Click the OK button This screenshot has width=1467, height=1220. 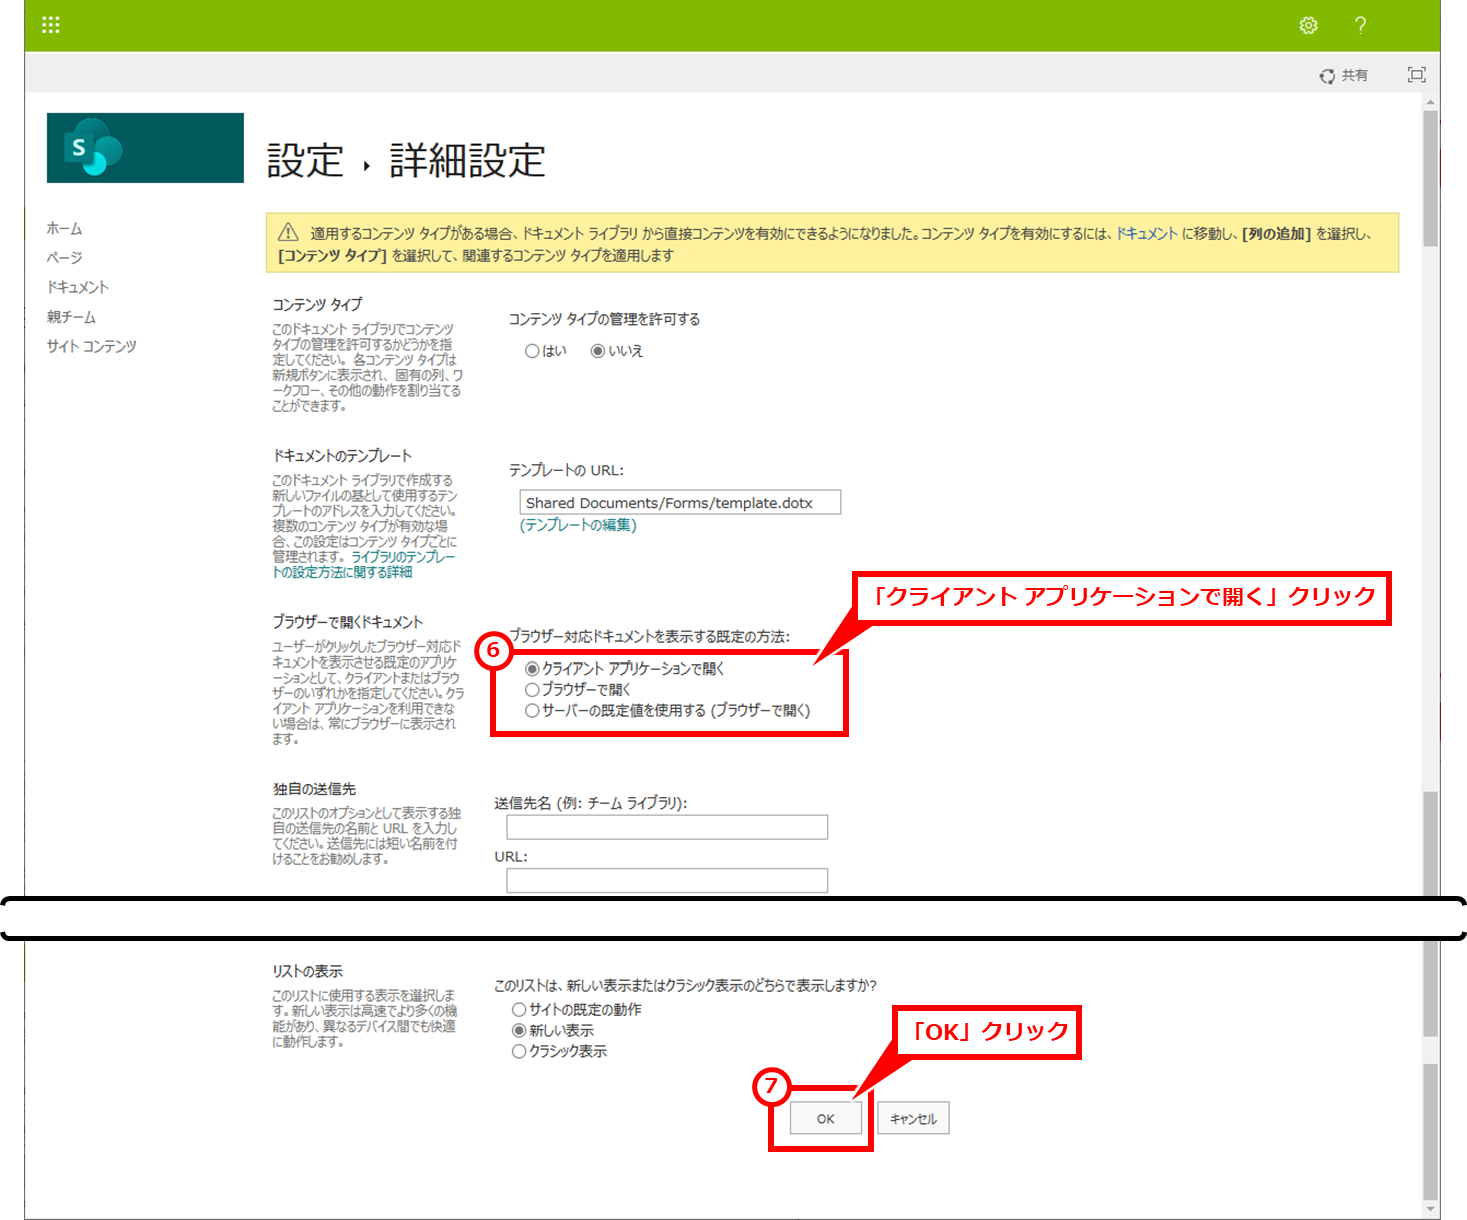[x=825, y=1118]
